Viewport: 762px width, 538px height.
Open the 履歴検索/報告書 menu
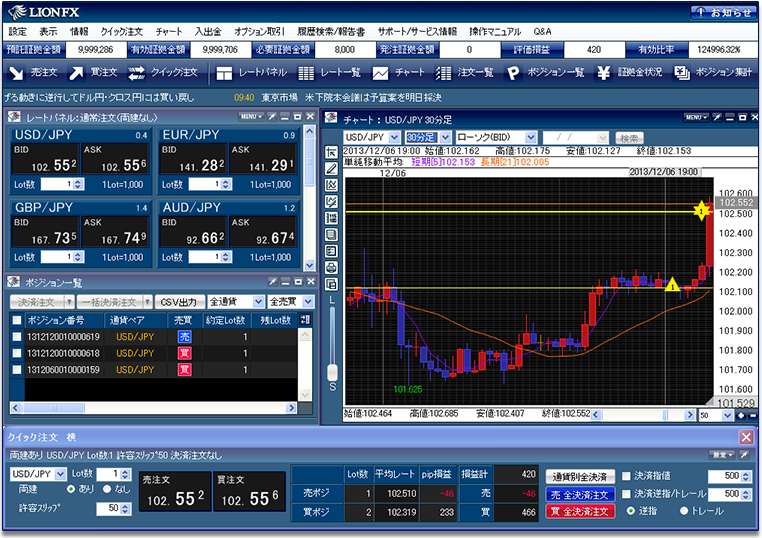pos(331,32)
